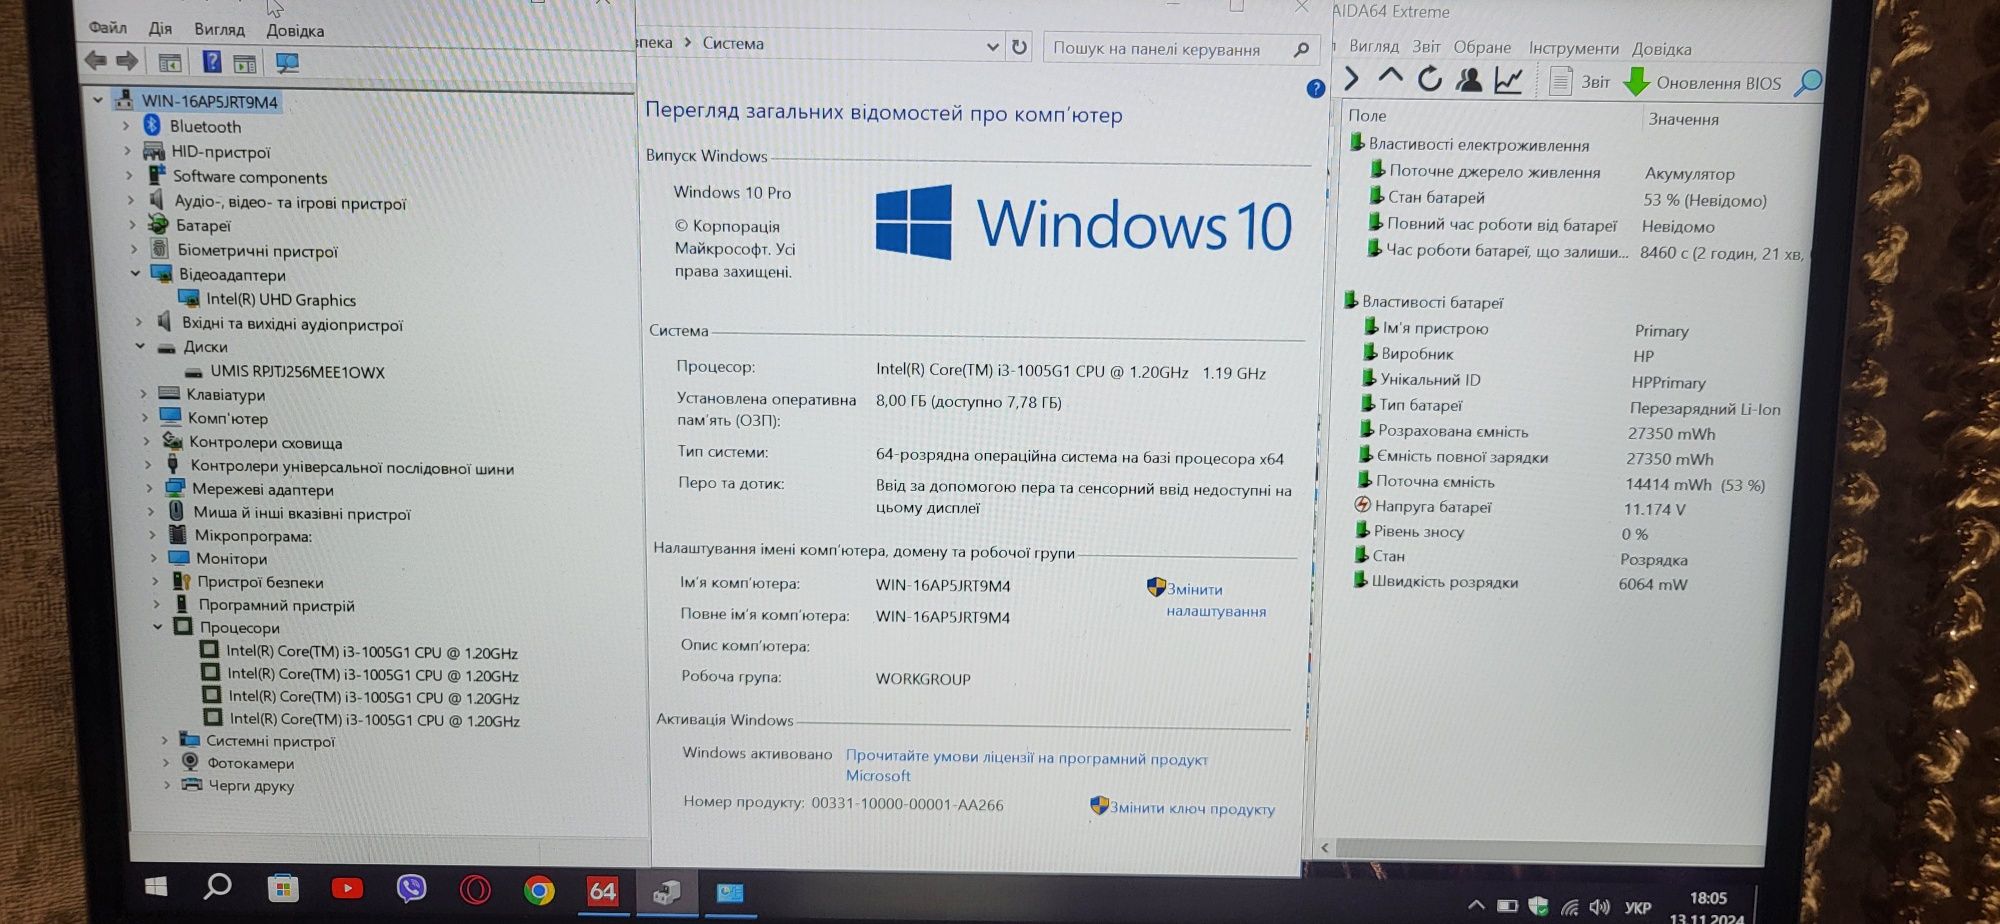Expand the Фотокамери node
Screen dimensions: 2000x924
coord(166,763)
